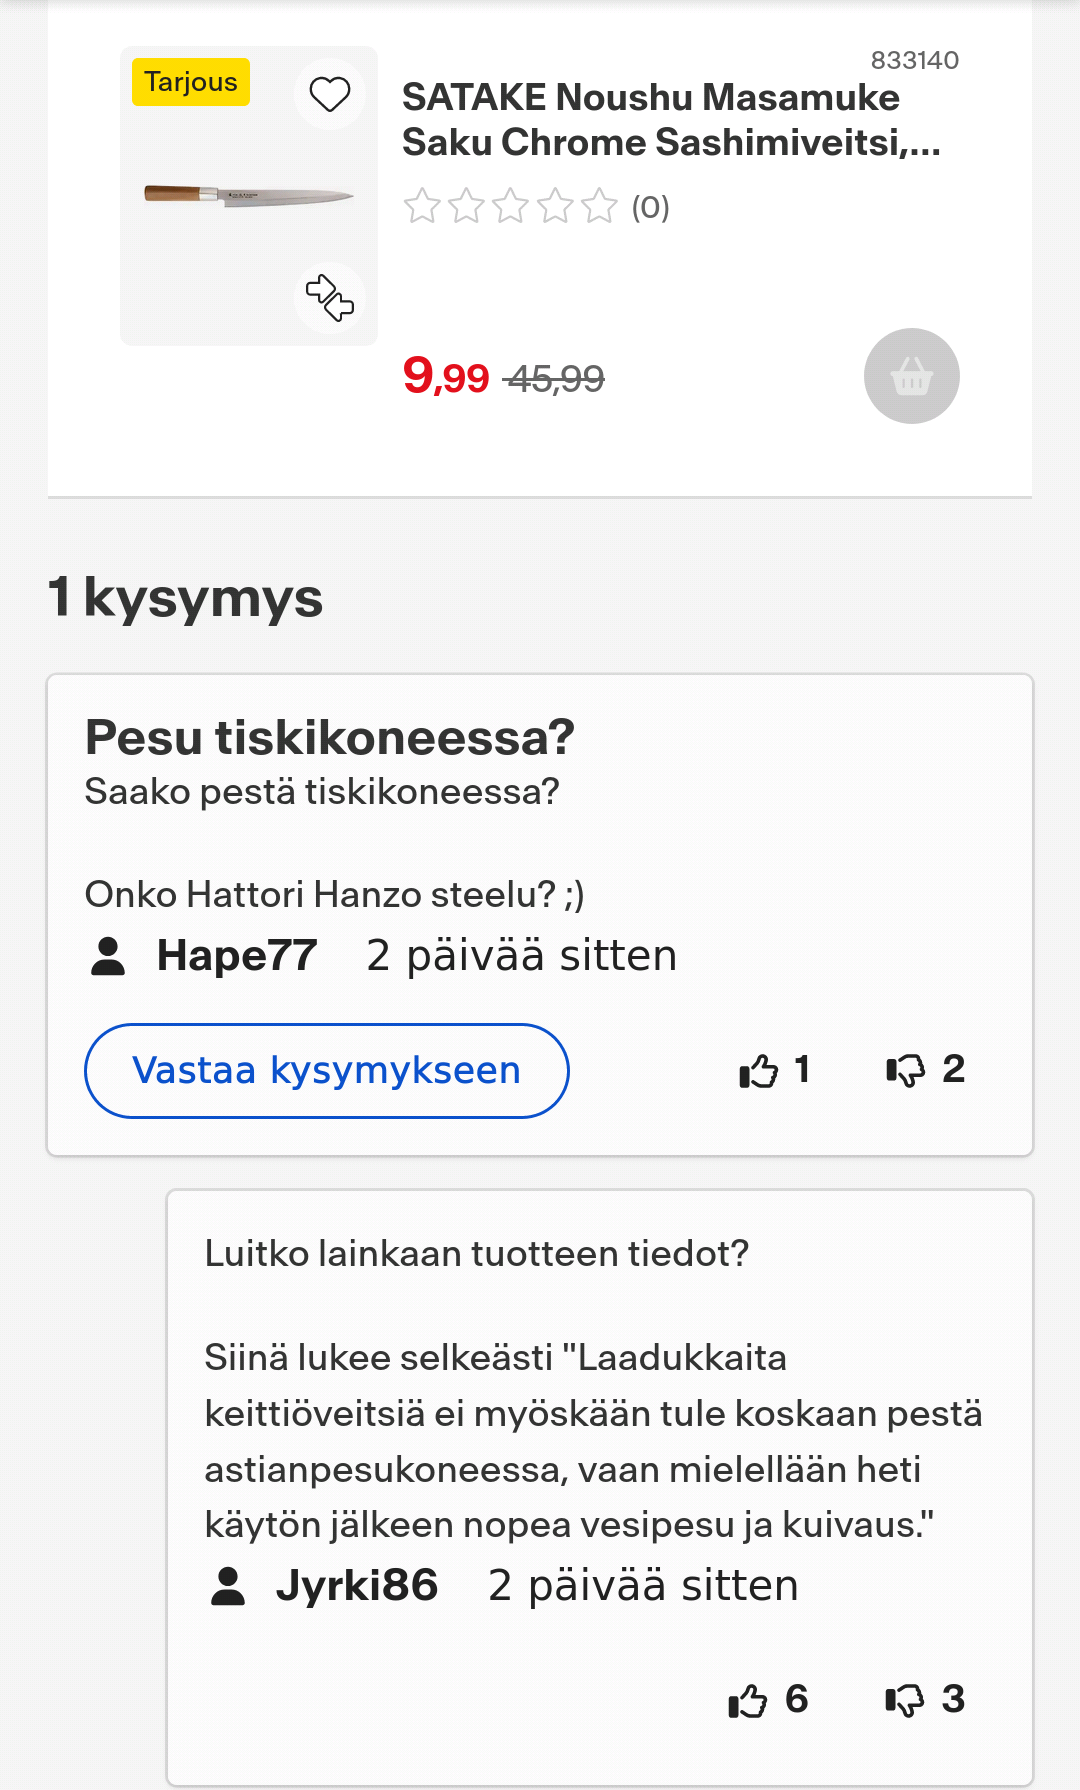Image resolution: width=1080 pixels, height=1790 pixels.
Task: Click the Pesu tiskikoneessa? question heading
Action: pos(329,738)
